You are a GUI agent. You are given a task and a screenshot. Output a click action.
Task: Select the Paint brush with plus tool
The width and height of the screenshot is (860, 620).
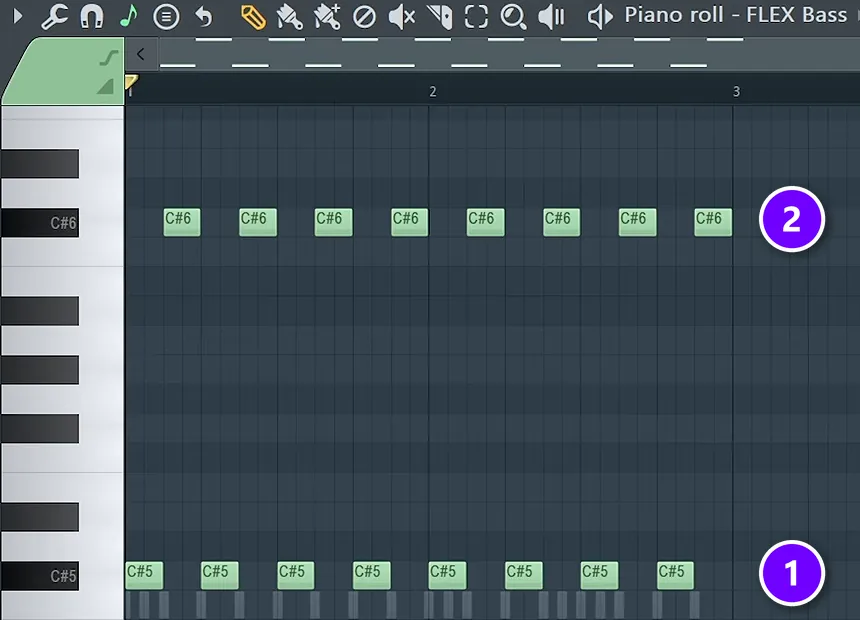(x=327, y=16)
